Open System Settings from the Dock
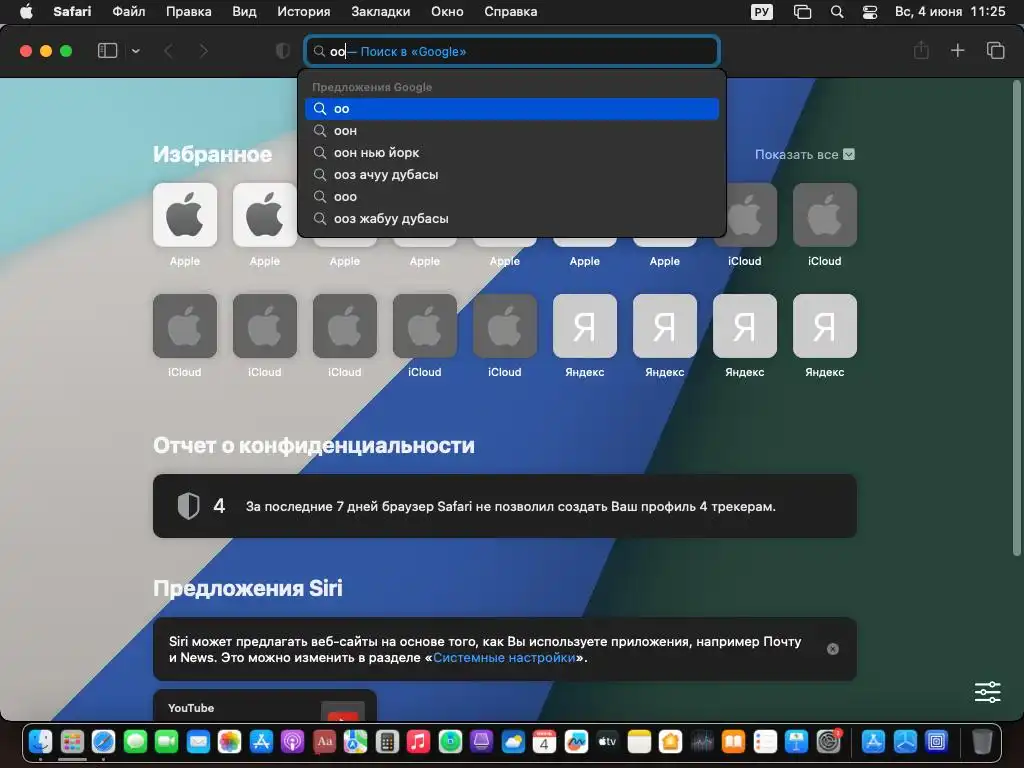The width and height of the screenshot is (1024, 768). (828, 741)
